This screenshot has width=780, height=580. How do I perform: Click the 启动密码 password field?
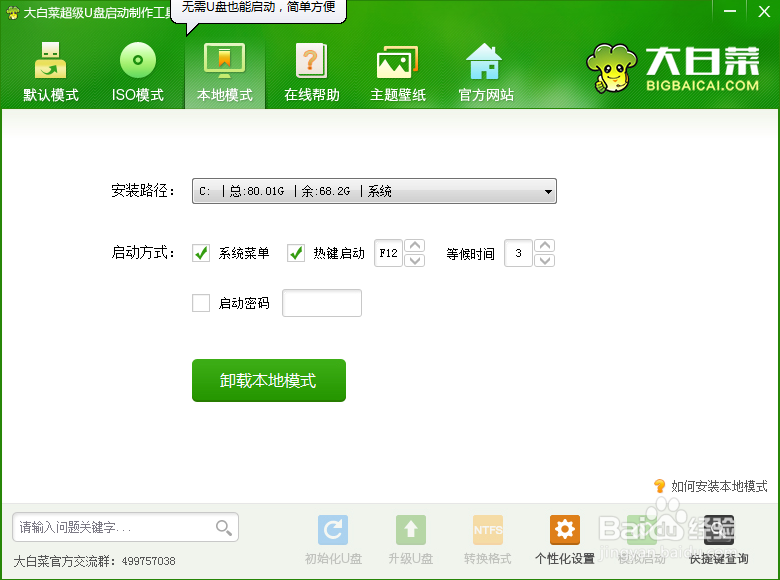(322, 303)
